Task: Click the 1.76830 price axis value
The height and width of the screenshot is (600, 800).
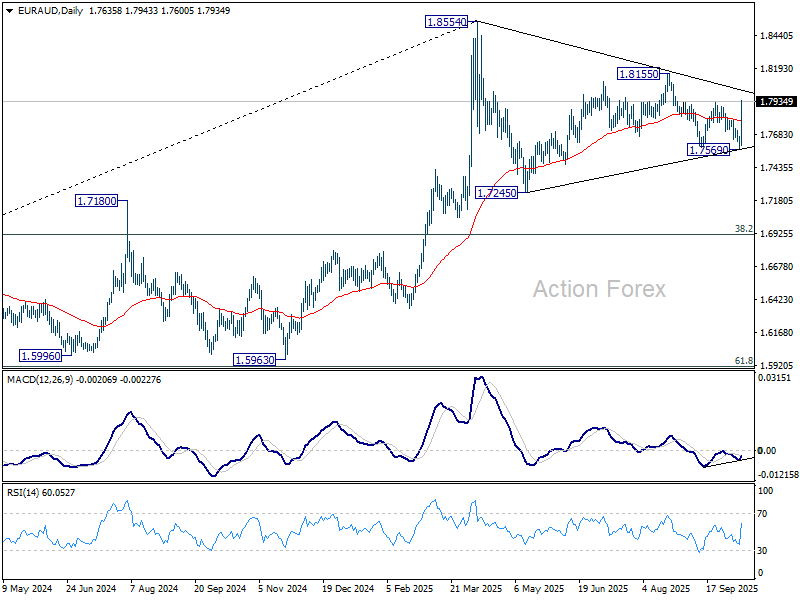Action: (x=777, y=135)
